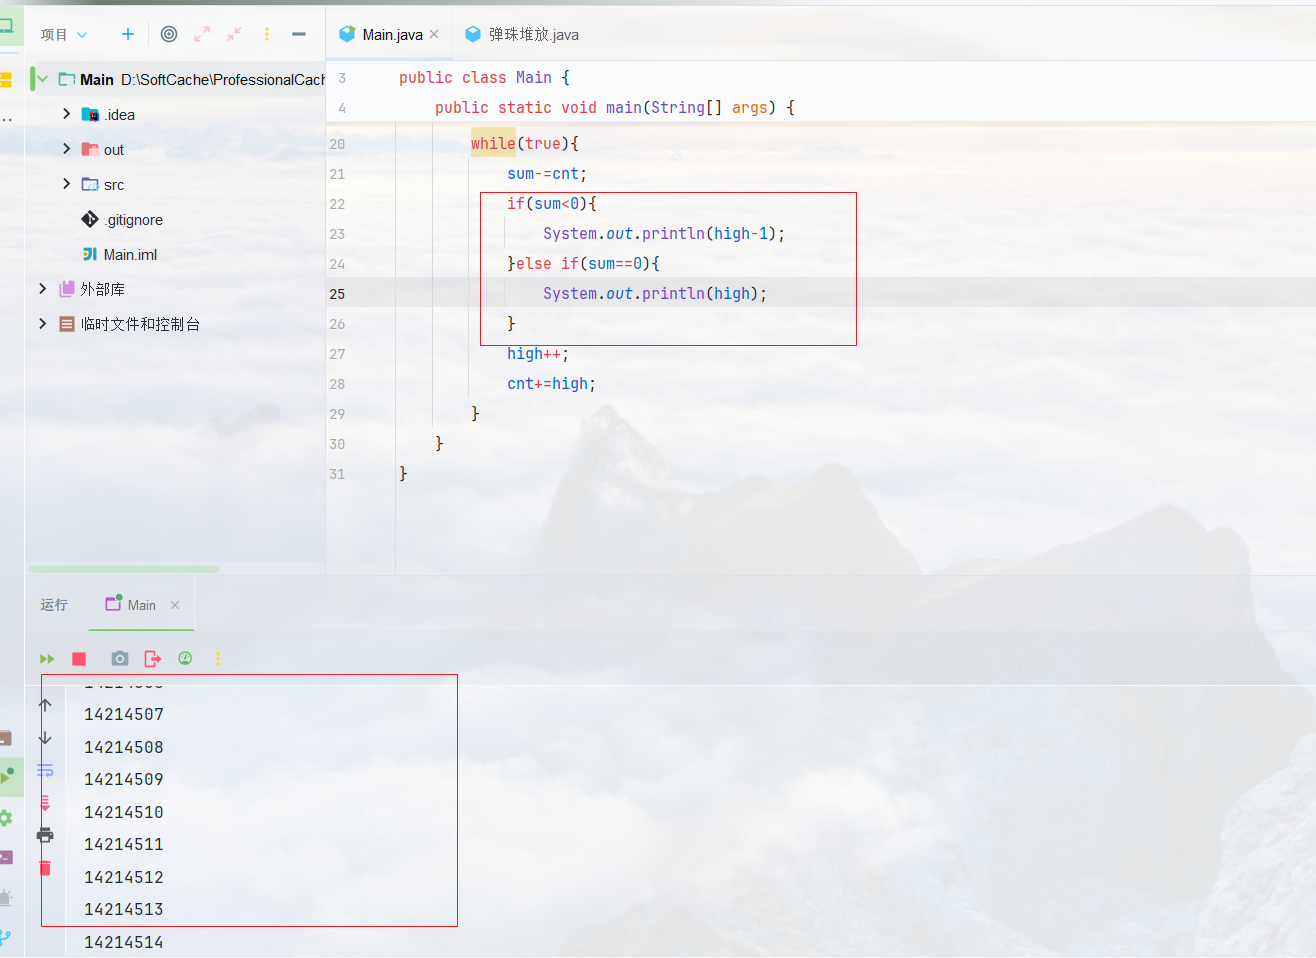Click the select opened file target icon
The image size is (1316, 958).
169,34
